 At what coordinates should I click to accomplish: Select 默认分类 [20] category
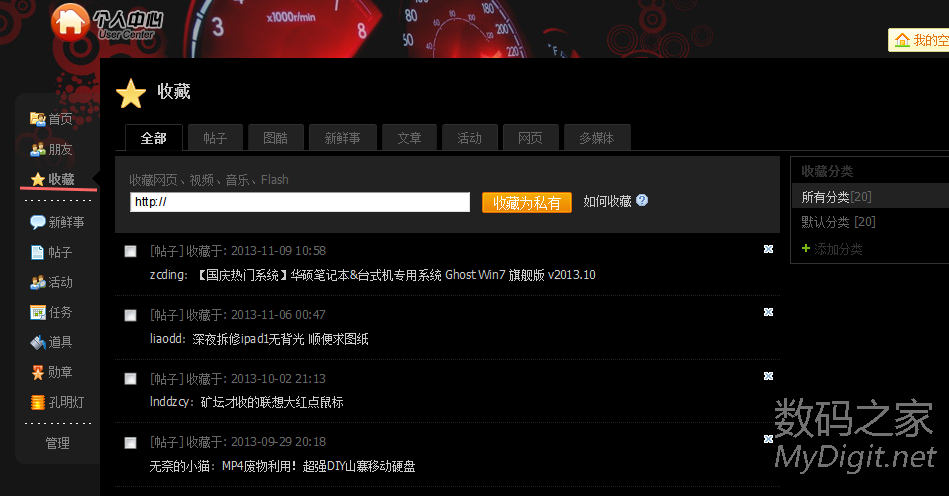[838, 222]
